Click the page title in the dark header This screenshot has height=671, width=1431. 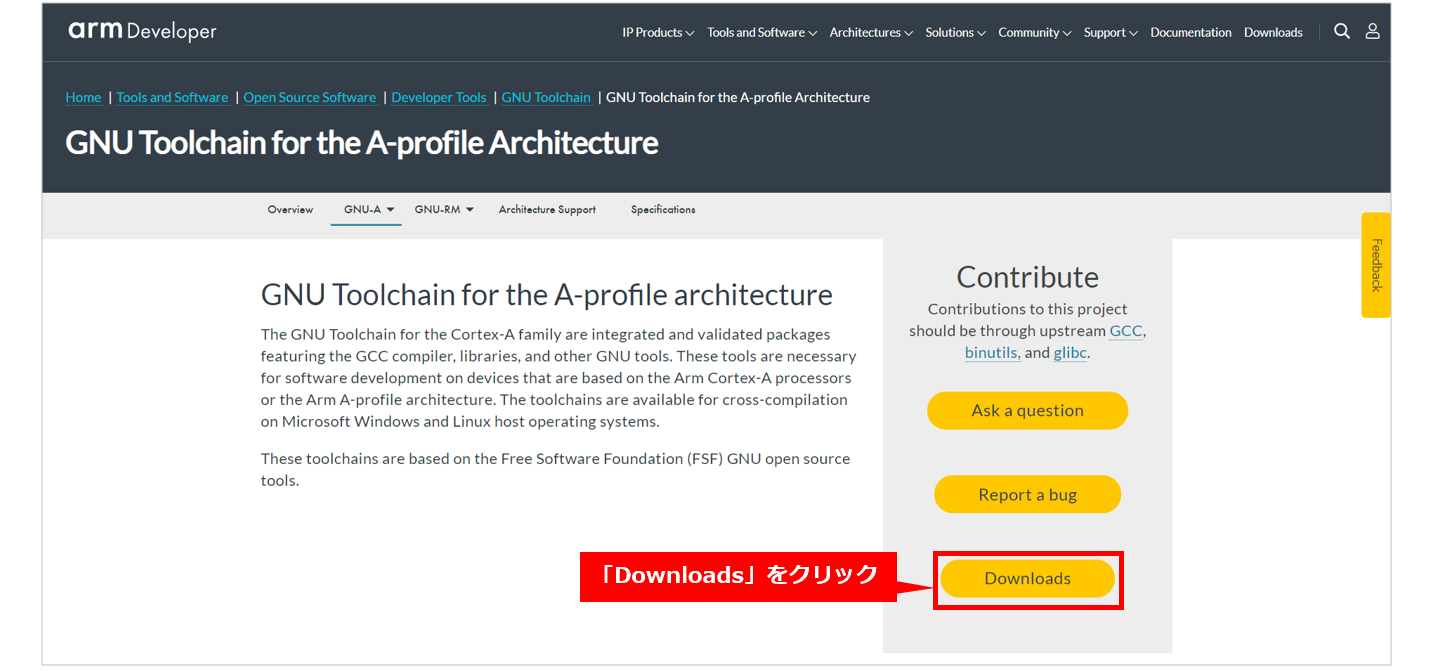click(x=362, y=143)
